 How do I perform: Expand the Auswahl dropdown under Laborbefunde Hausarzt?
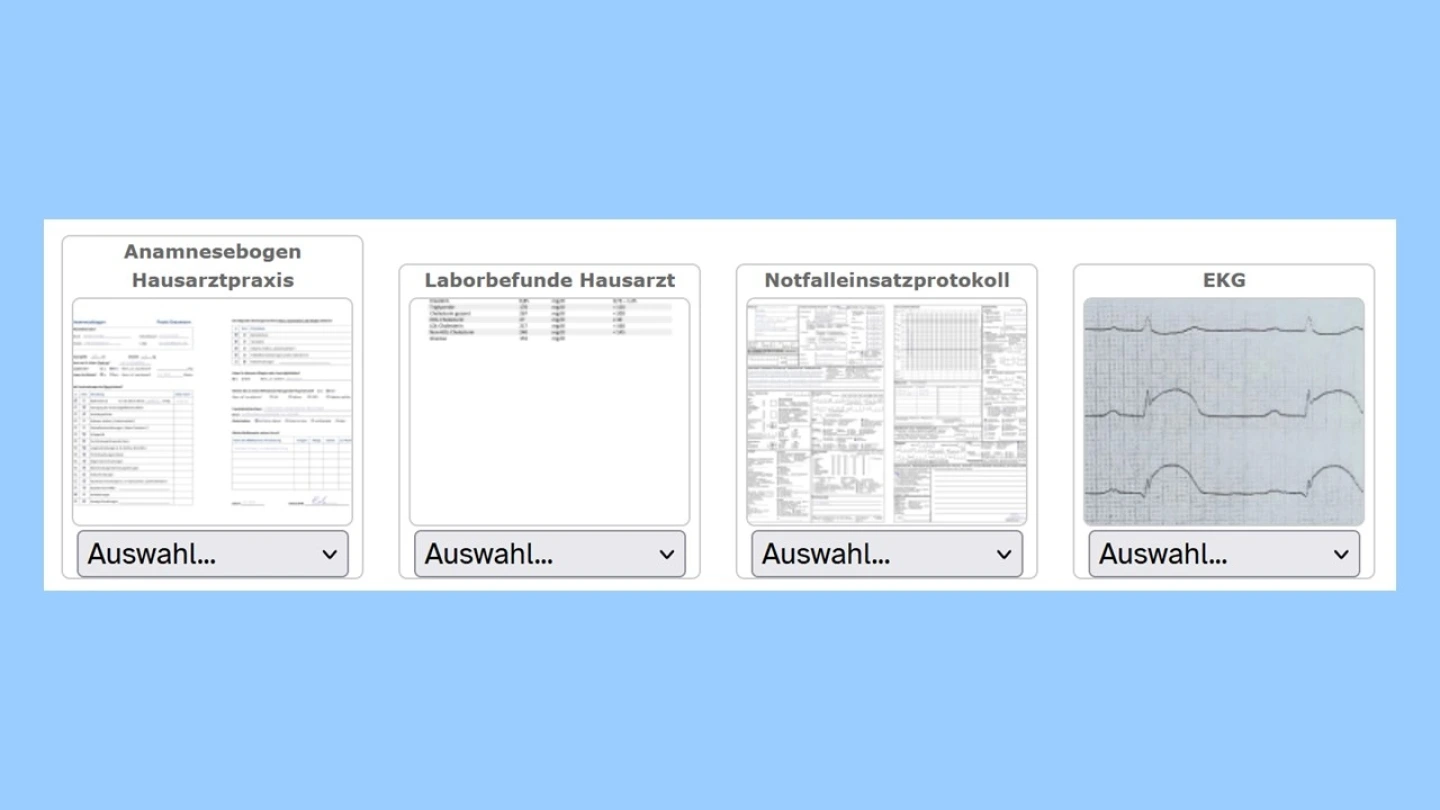click(549, 554)
